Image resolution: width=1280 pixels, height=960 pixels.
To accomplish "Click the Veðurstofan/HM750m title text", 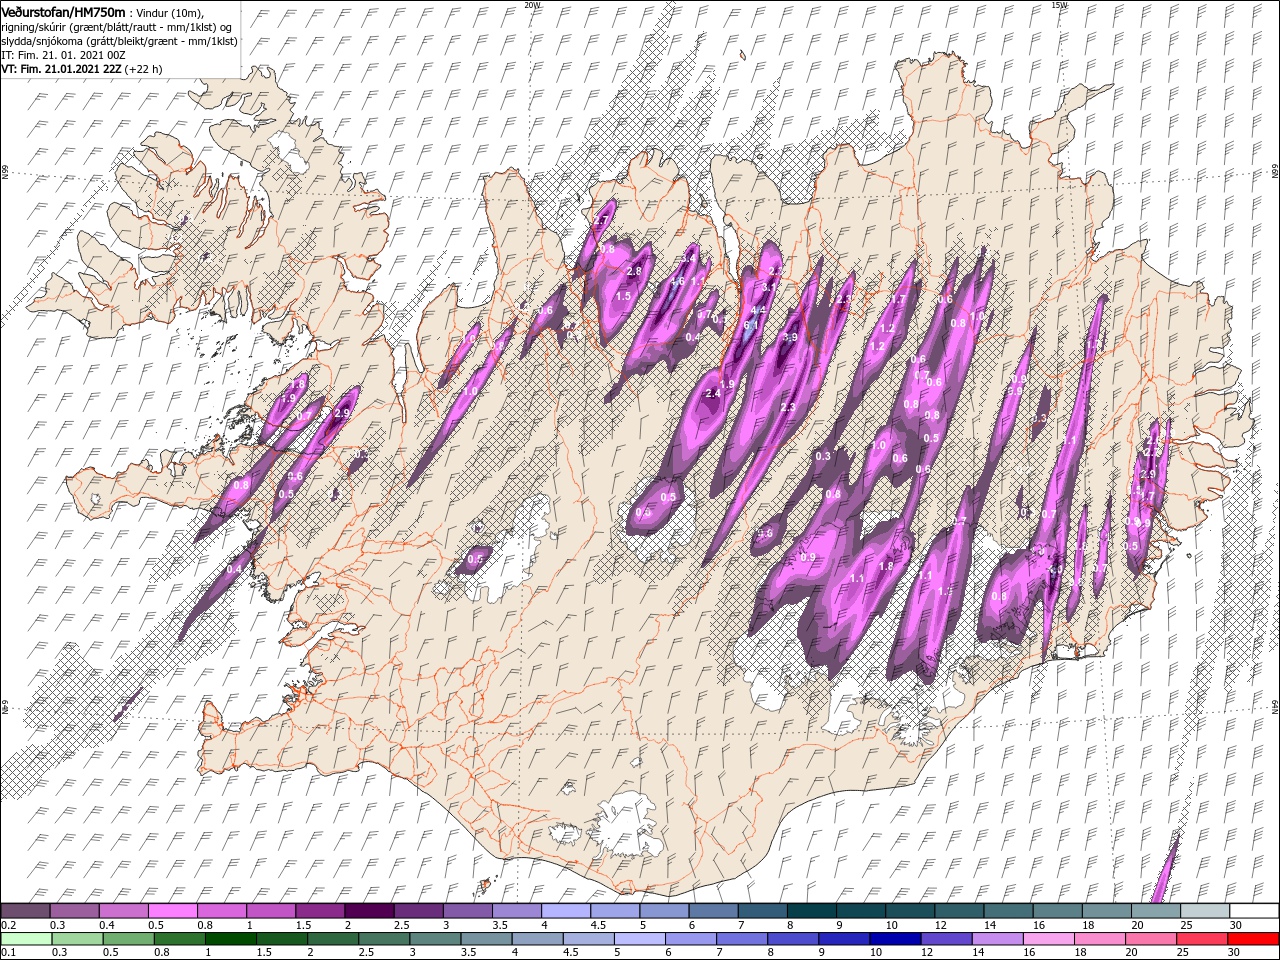I will pos(64,11).
